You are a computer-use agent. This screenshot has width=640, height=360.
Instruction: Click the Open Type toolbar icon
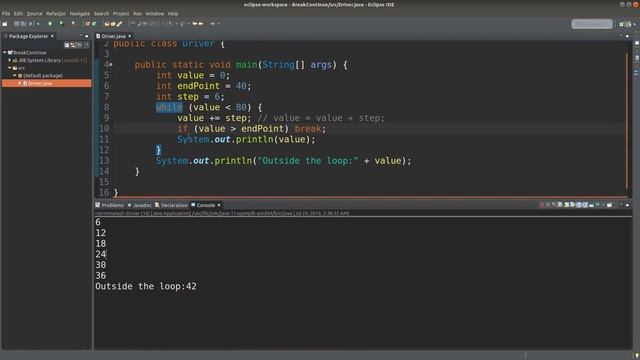point(107,24)
